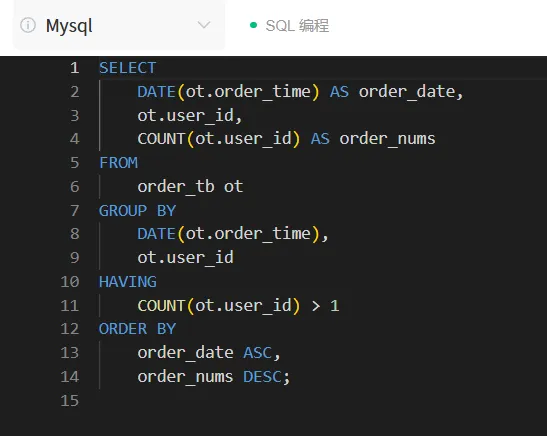Click order_nums on line 14
The image size is (547, 436).
click(x=185, y=377)
